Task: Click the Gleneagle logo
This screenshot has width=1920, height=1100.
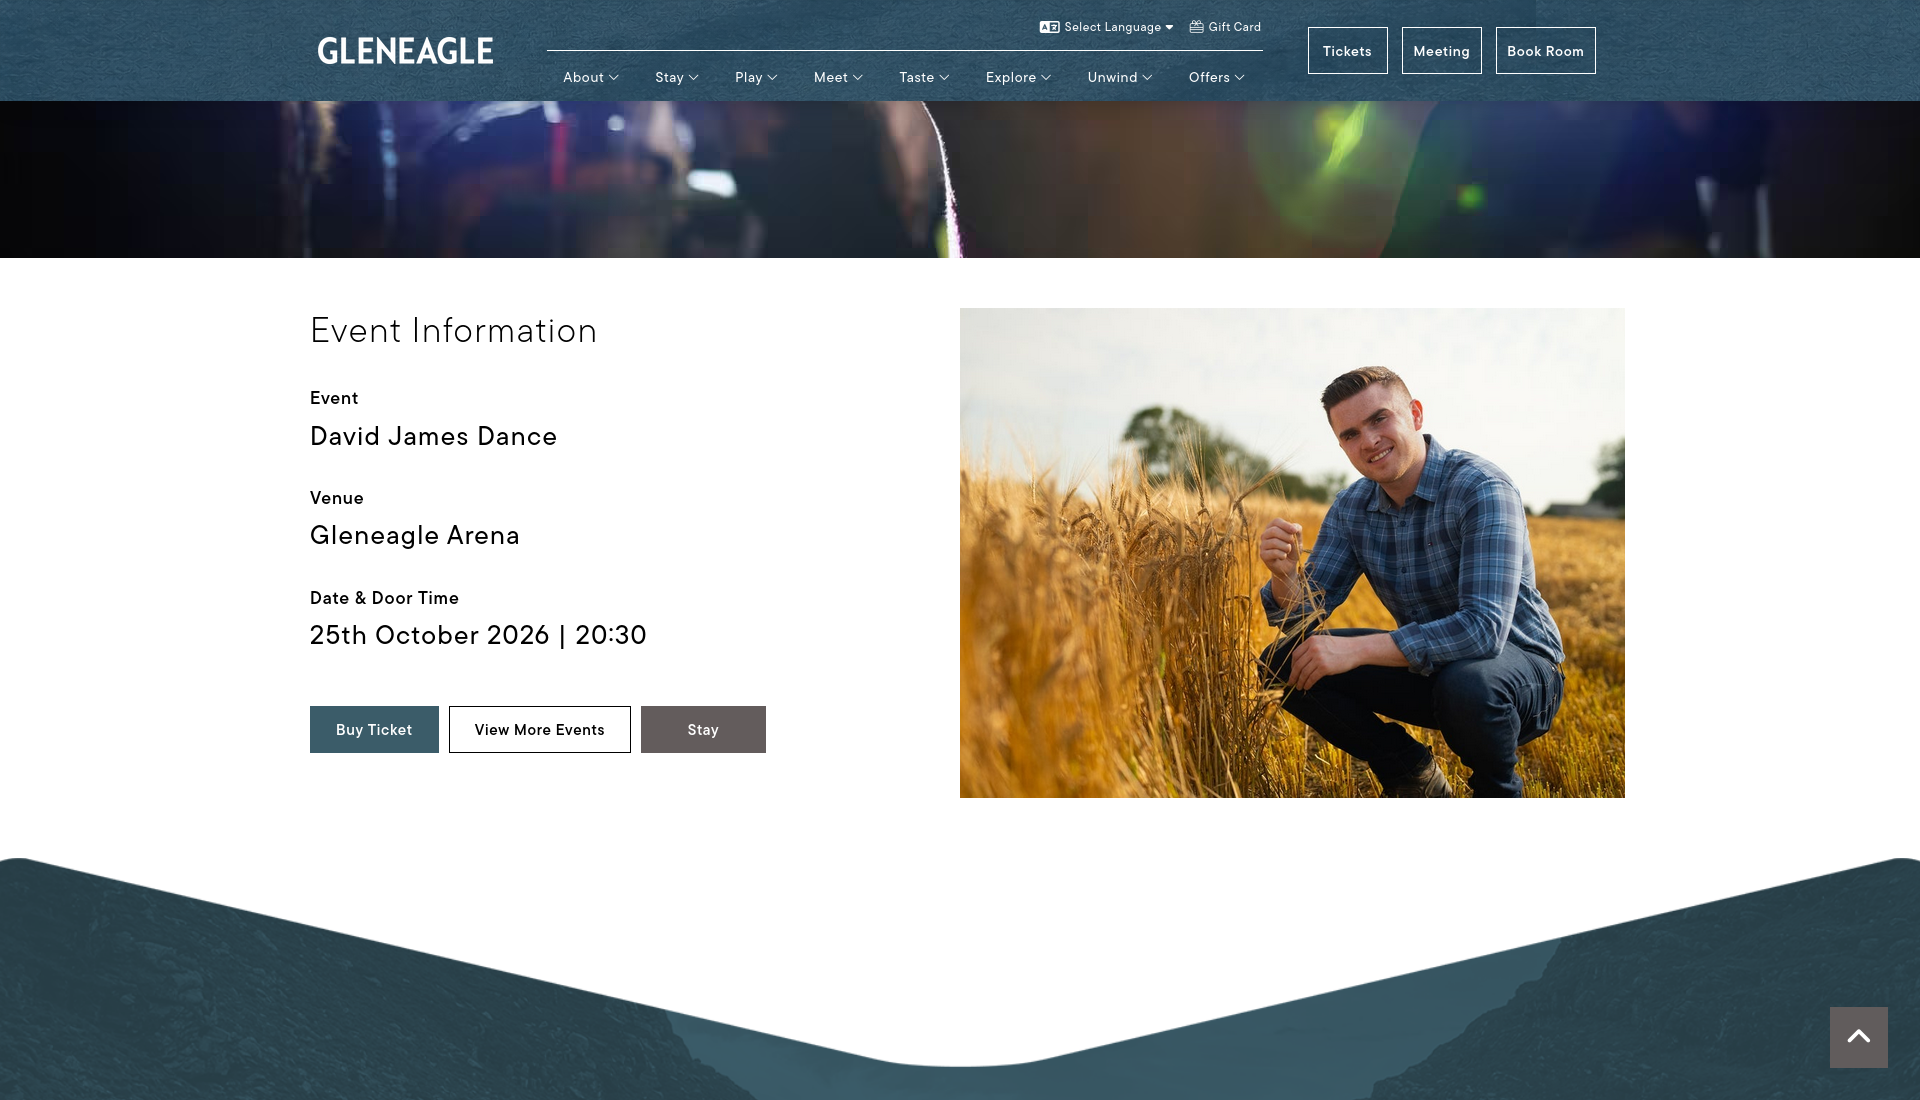Action: click(405, 51)
